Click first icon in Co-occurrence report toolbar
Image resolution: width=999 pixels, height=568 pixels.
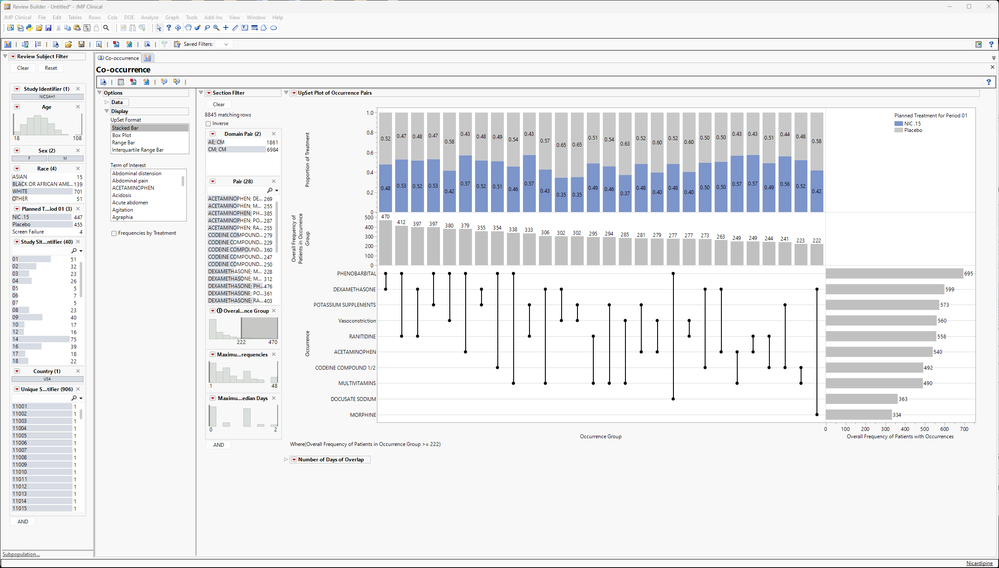(103, 82)
